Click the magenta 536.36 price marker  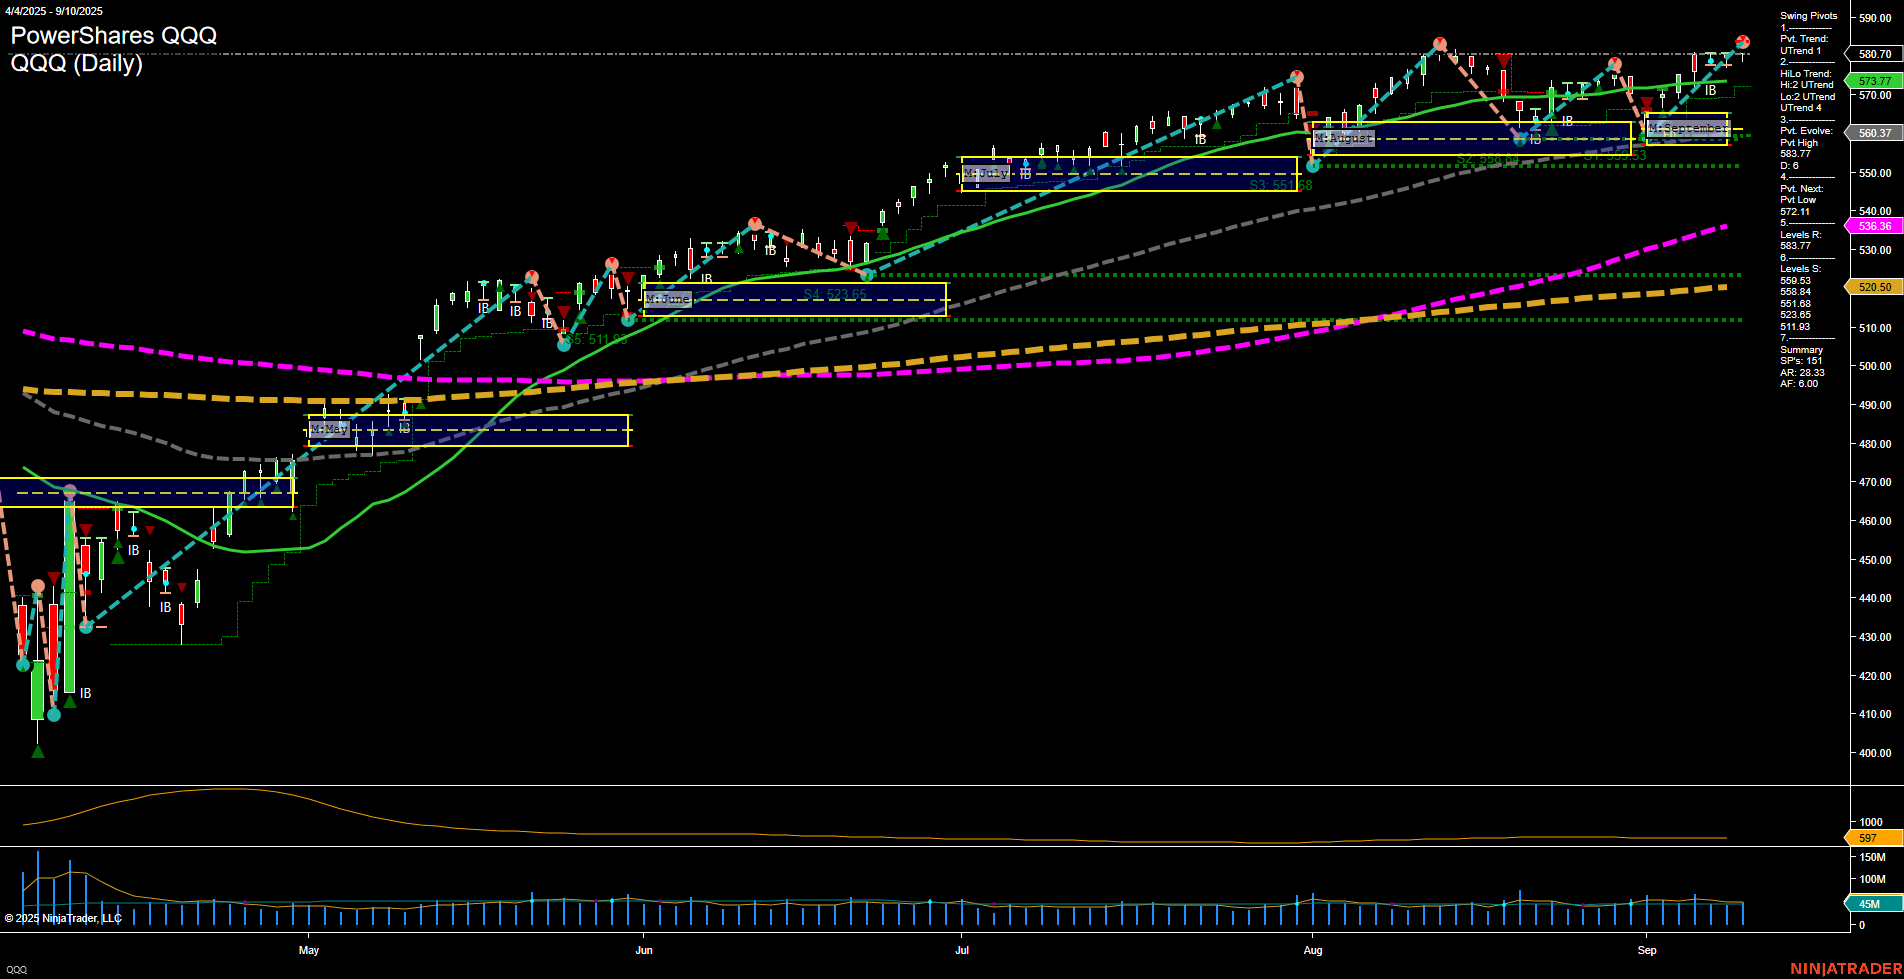click(1875, 226)
